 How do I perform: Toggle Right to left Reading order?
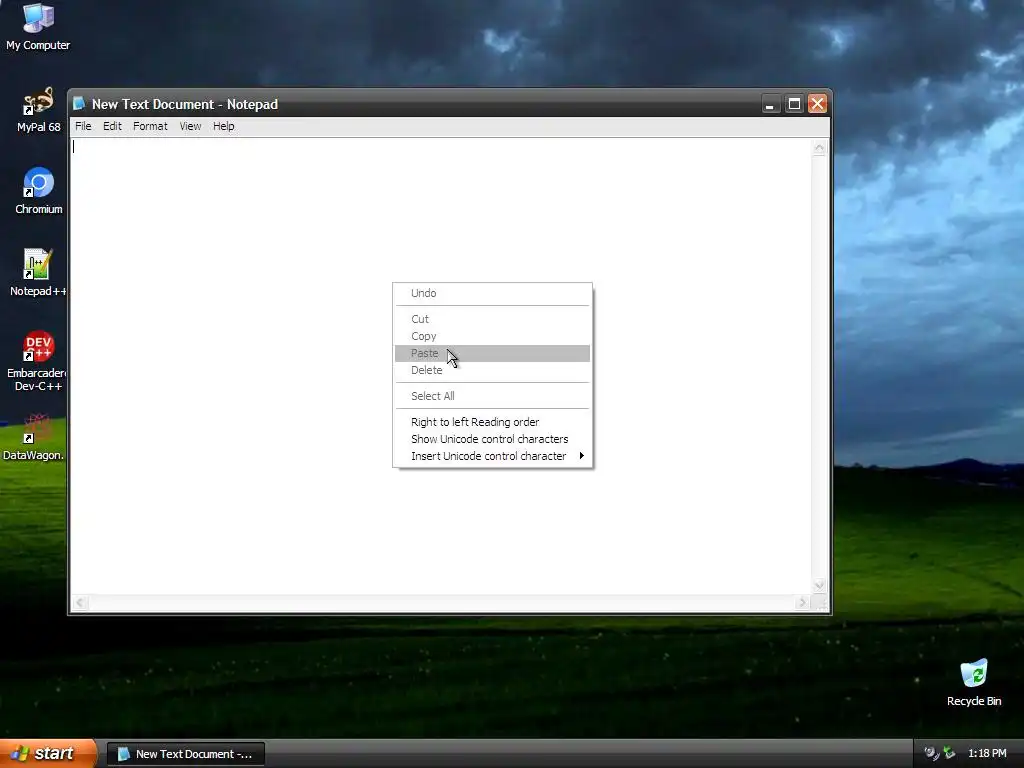point(492,422)
